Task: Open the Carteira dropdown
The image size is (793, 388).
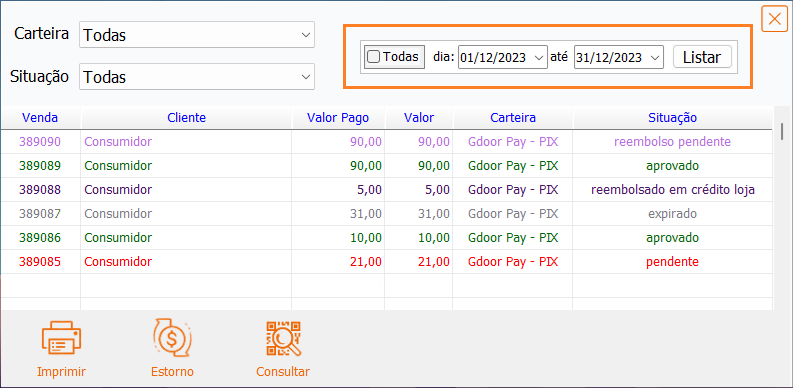Action: click(x=197, y=35)
